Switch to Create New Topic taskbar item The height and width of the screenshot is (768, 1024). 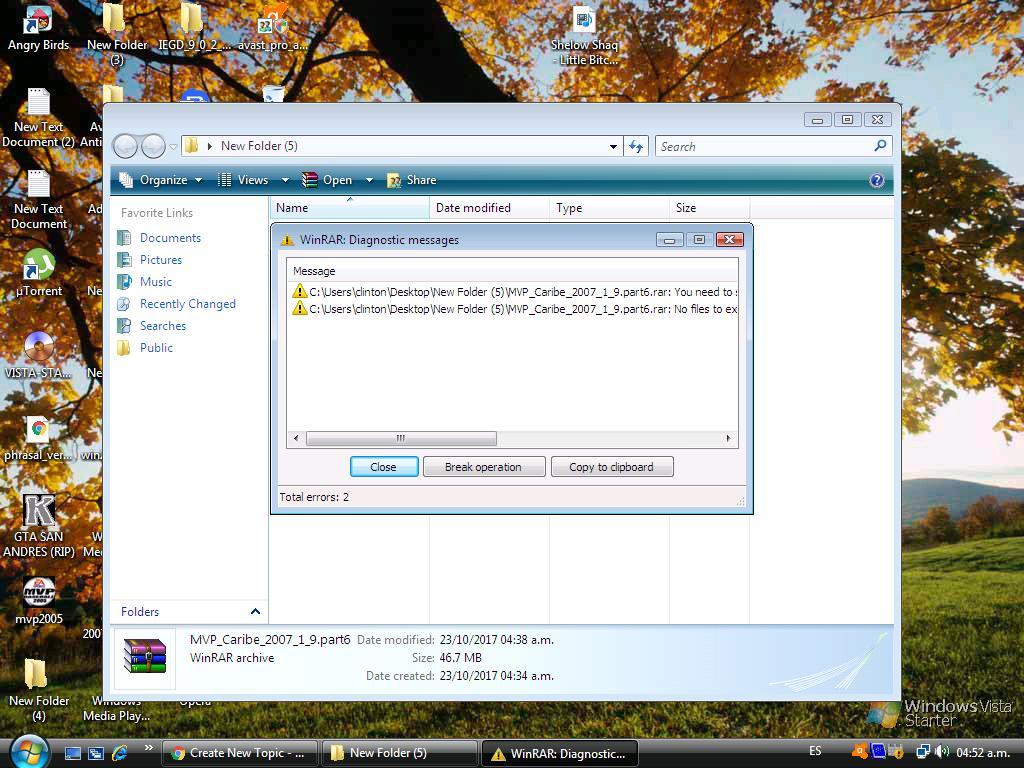(x=239, y=753)
